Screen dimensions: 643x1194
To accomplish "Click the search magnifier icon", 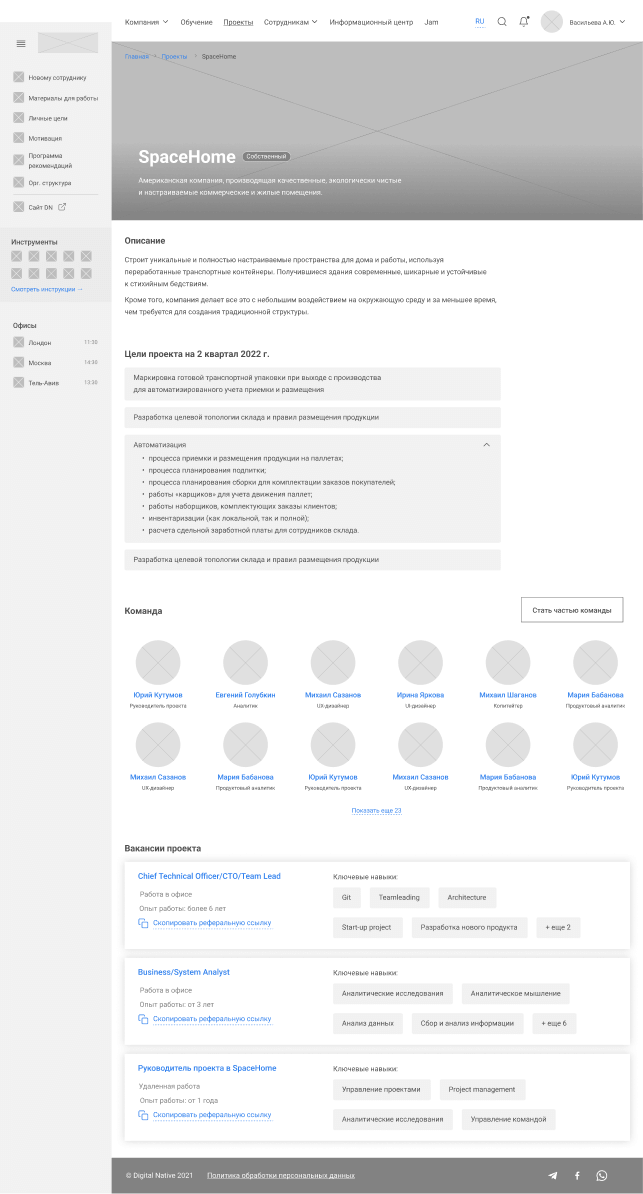I will click(502, 22).
